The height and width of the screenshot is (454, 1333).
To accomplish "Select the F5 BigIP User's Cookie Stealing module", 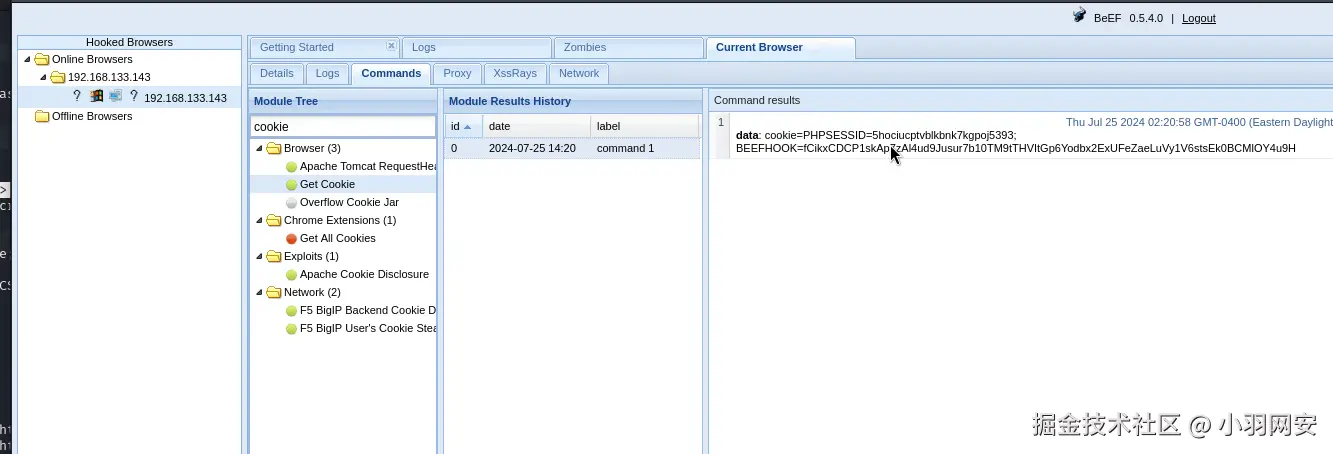I will (x=368, y=328).
